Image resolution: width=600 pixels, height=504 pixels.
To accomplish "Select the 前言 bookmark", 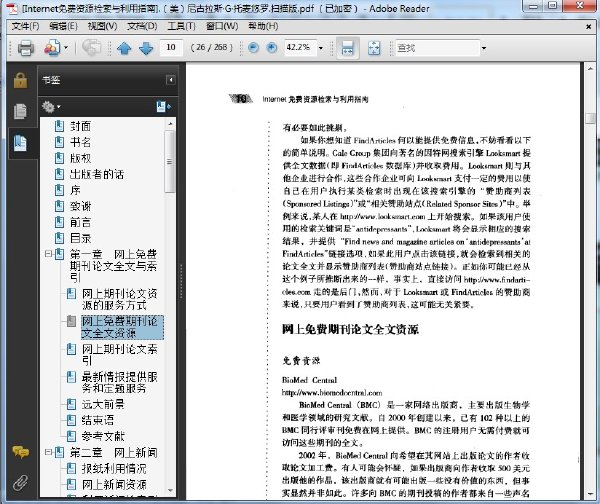I will [x=80, y=222].
